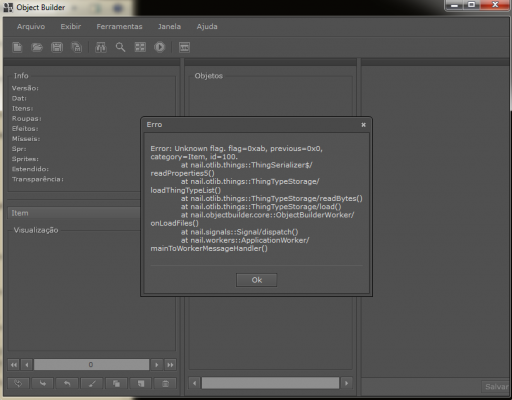Screen dimensions: 512x400
Task: Click the Objetos horizontal scrollbar thumb
Action: tap(270, 383)
